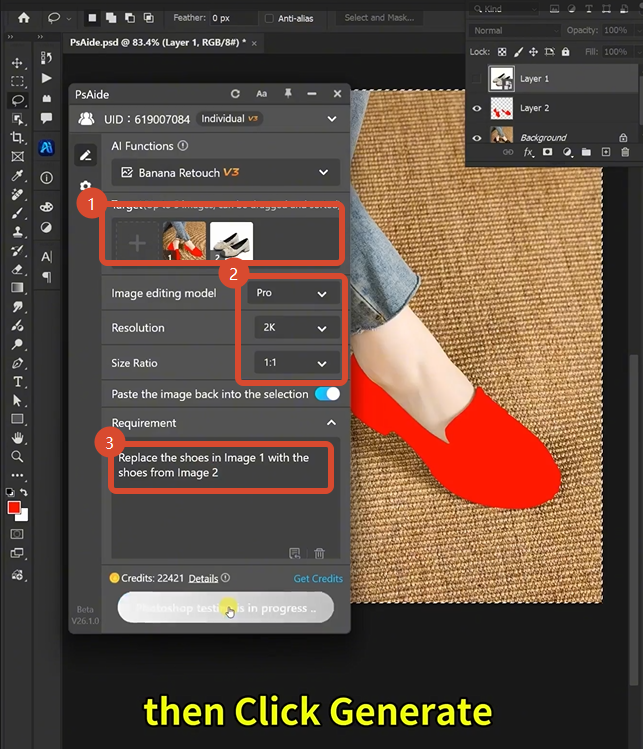Toggle Quick Mask mode
The height and width of the screenshot is (749, 643).
tap(17, 534)
